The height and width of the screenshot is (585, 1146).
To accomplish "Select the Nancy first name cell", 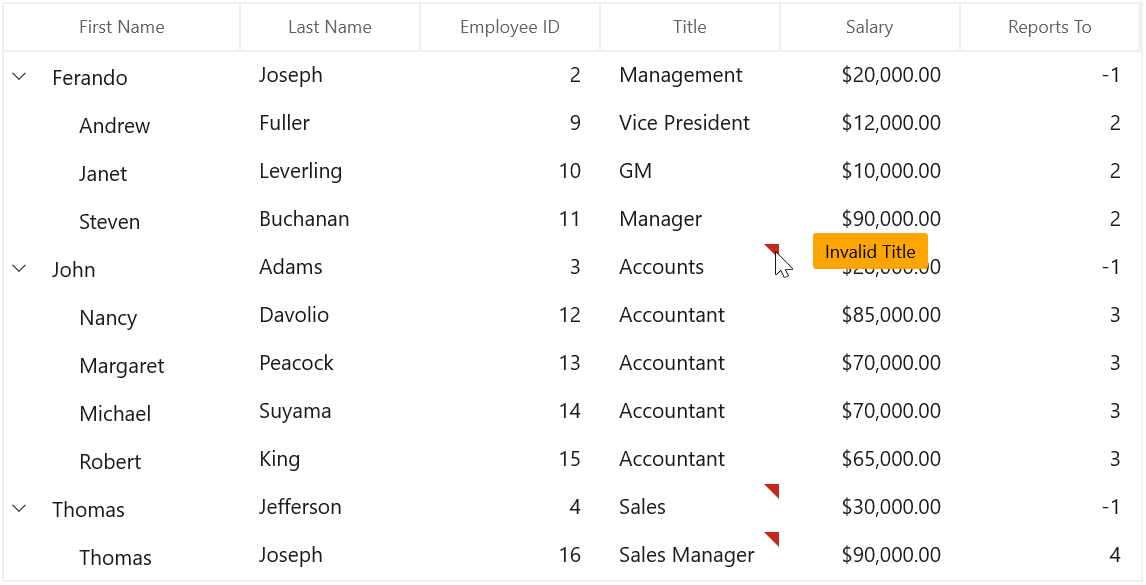I will [x=121, y=316].
